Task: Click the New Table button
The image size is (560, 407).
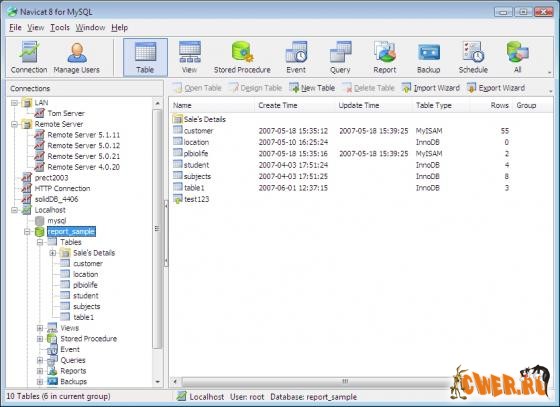Action: 312,88
